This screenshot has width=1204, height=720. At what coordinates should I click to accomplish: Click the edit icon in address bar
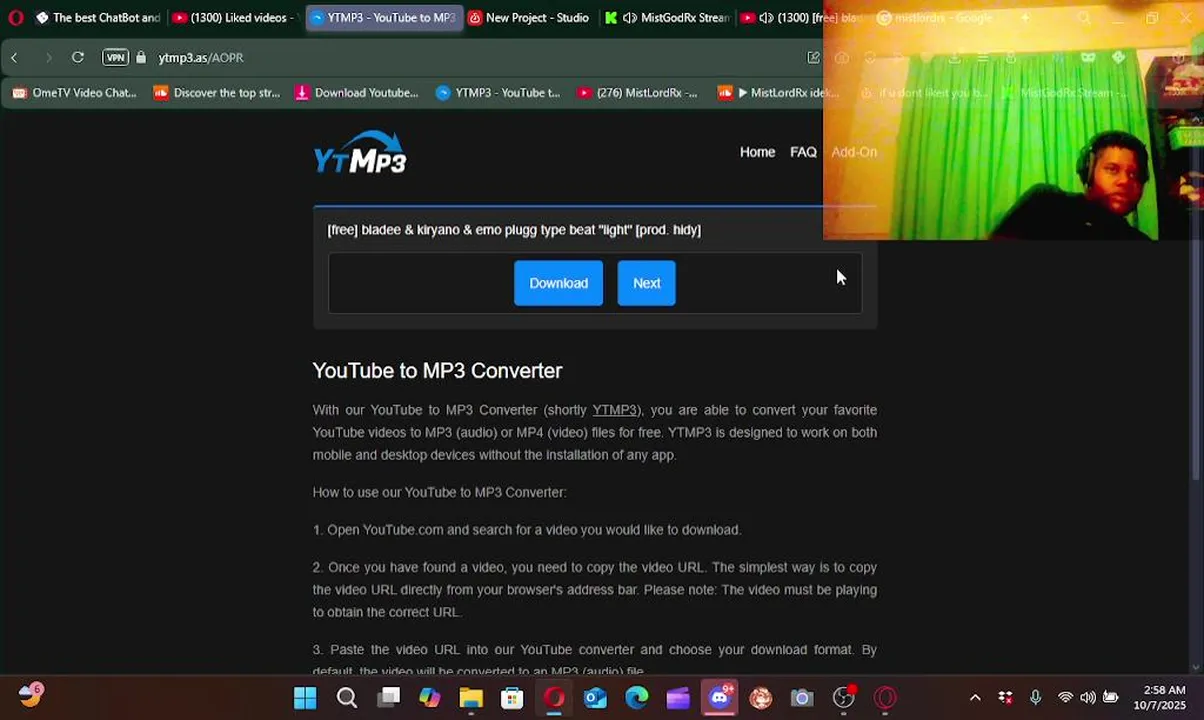(813, 57)
